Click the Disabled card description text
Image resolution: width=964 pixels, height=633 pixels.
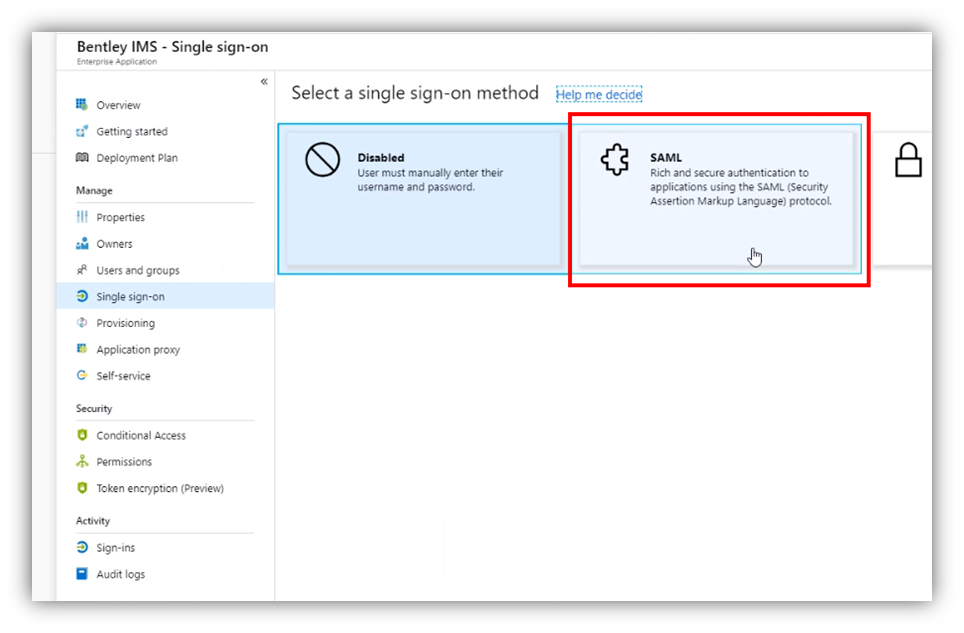point(430,179)
